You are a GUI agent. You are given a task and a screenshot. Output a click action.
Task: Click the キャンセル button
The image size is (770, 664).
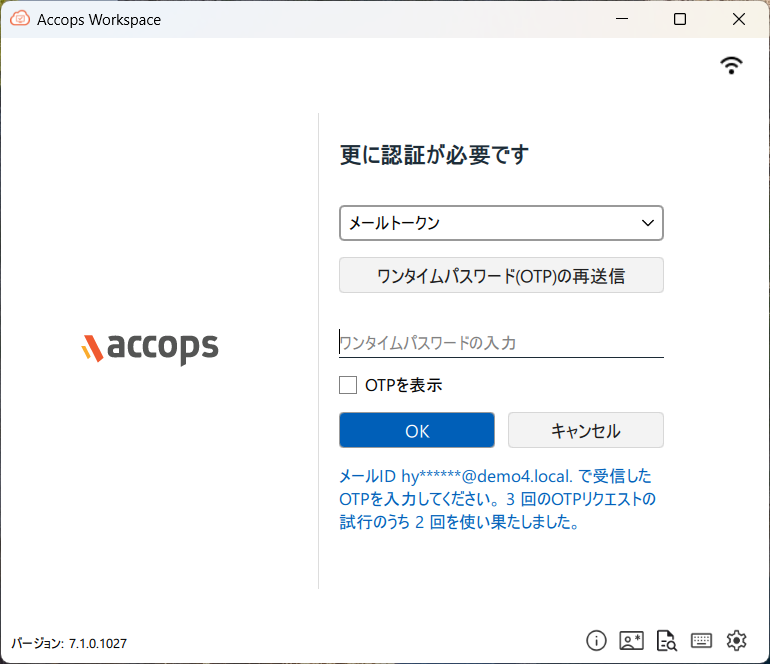point(586,430)
